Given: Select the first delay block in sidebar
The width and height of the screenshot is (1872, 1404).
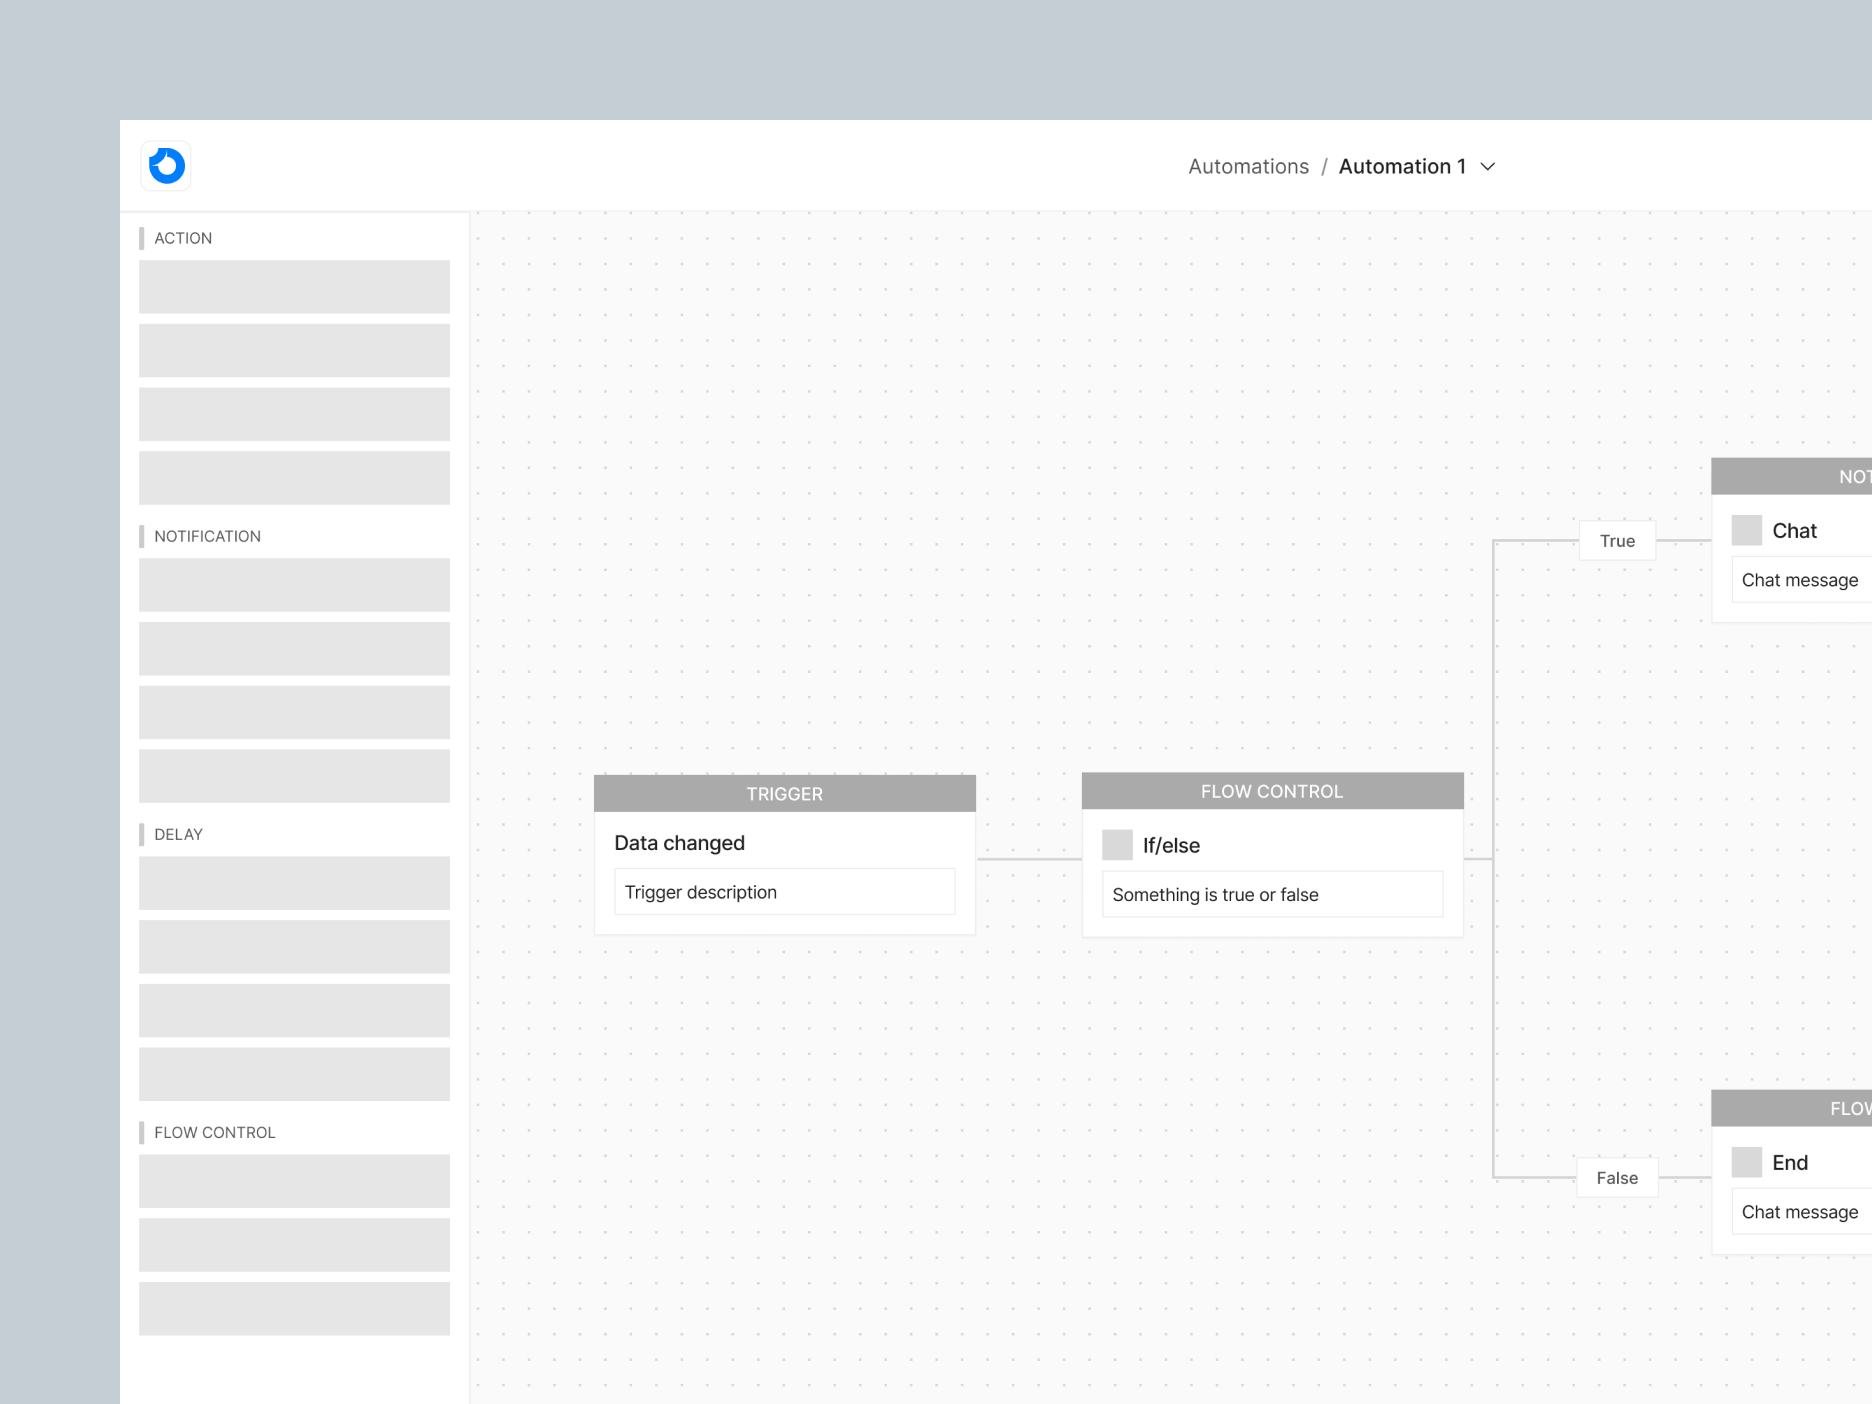Looking at the screenshot, I should (294, 883).
